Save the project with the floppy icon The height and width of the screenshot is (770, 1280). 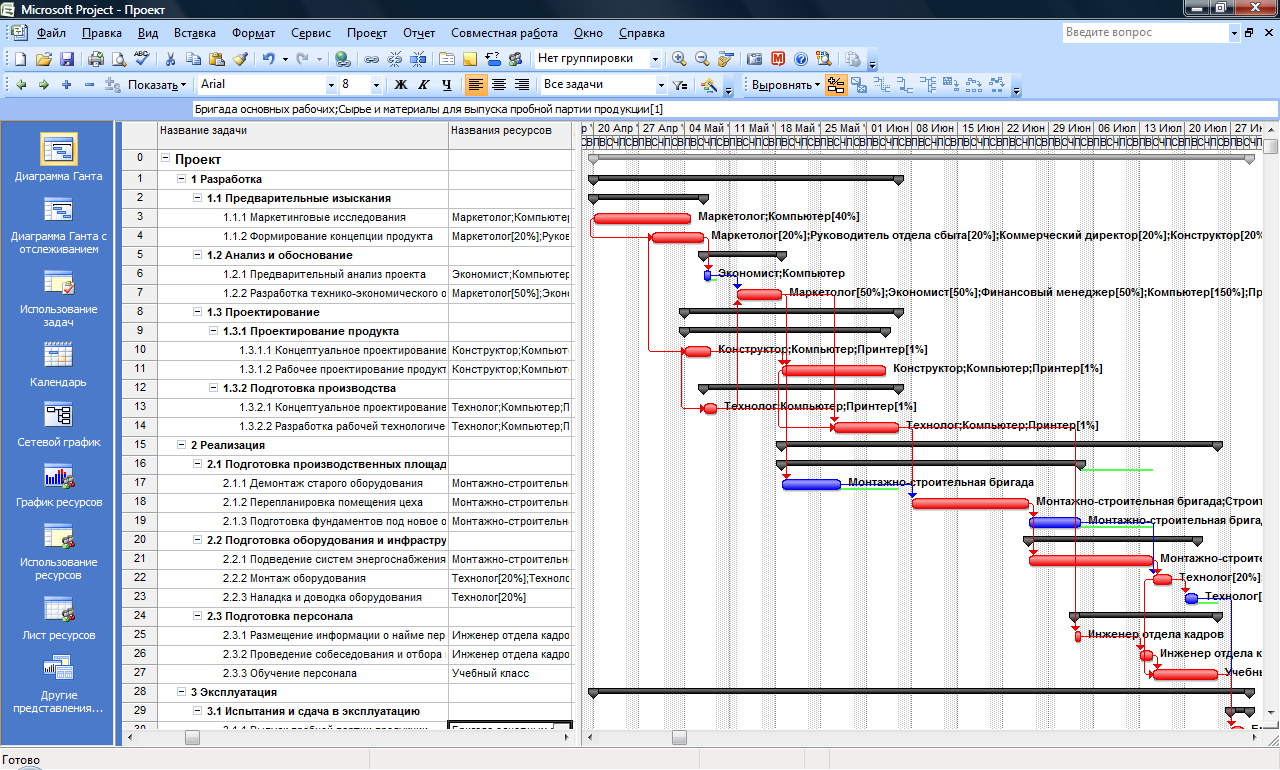click(67, 59)
